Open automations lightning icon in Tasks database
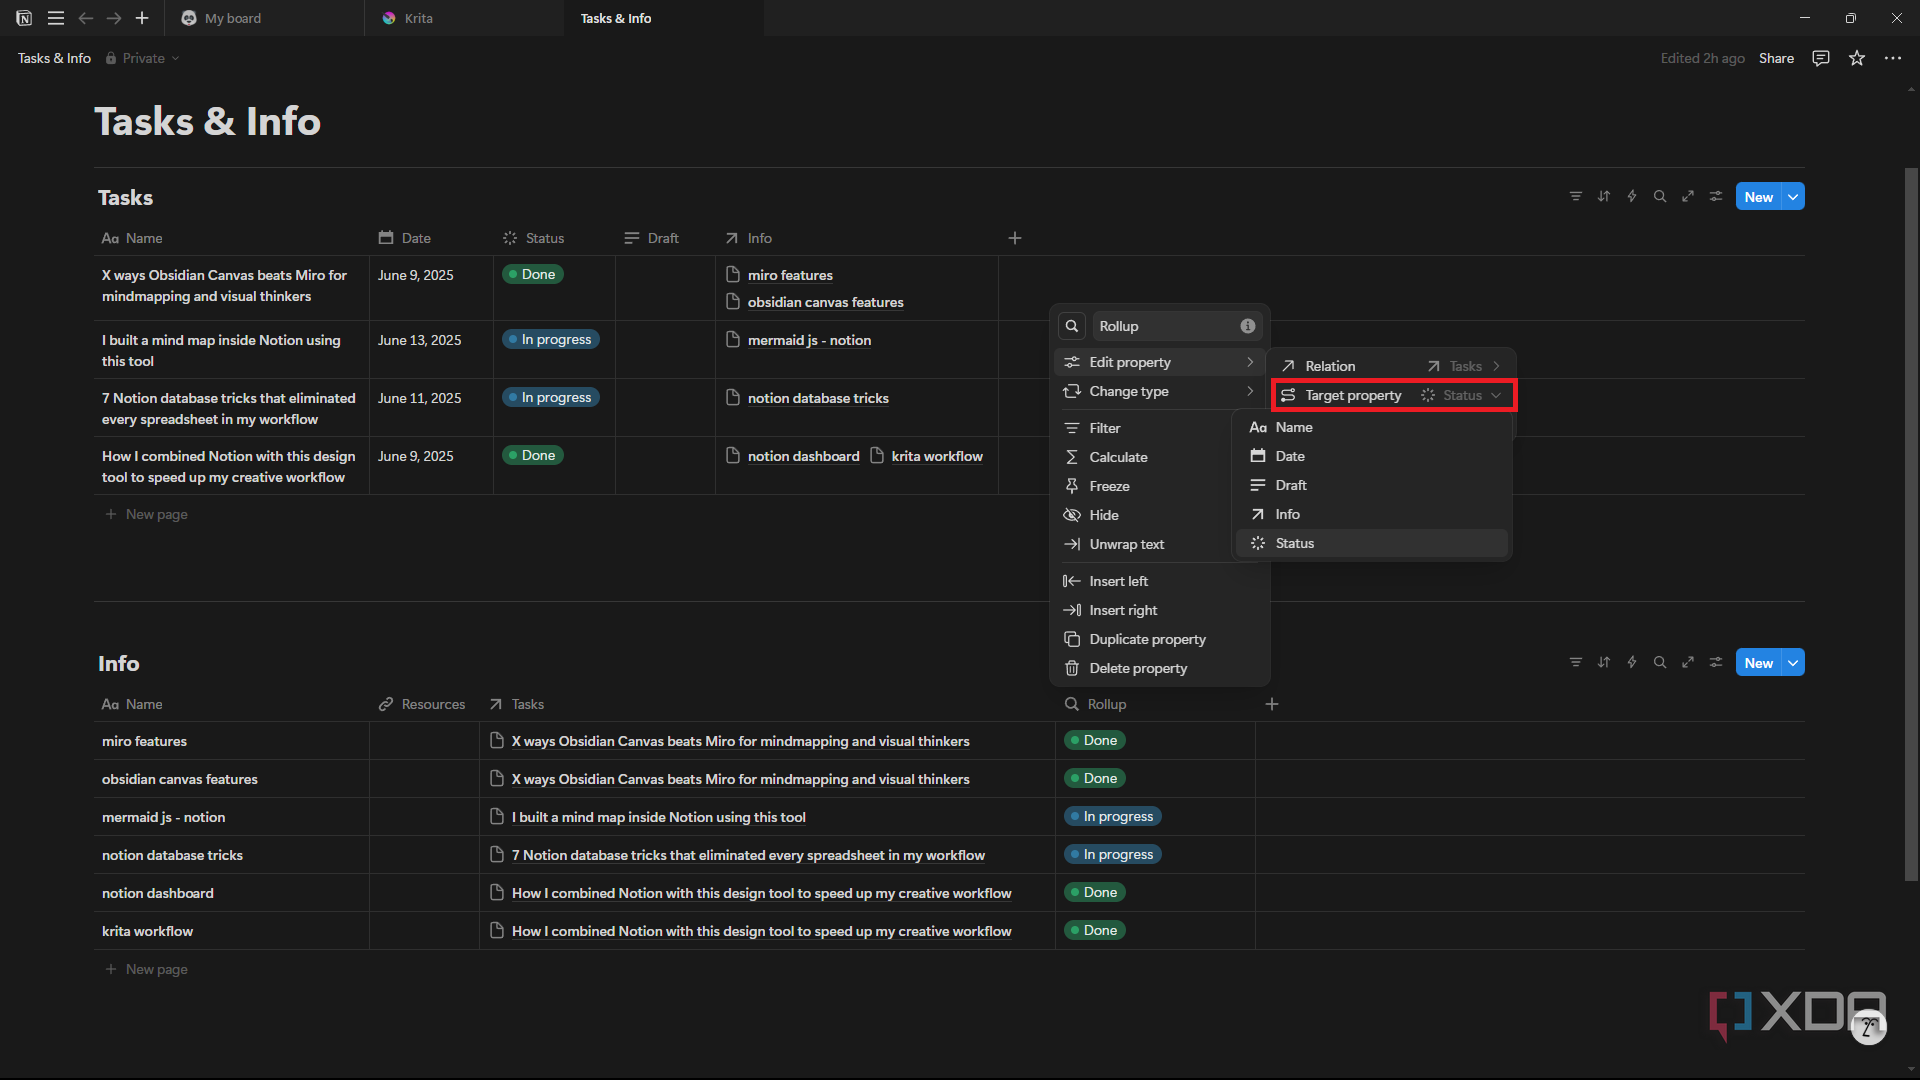This screenshot has width=1920, height=1080. click(x=1632, y=197)
